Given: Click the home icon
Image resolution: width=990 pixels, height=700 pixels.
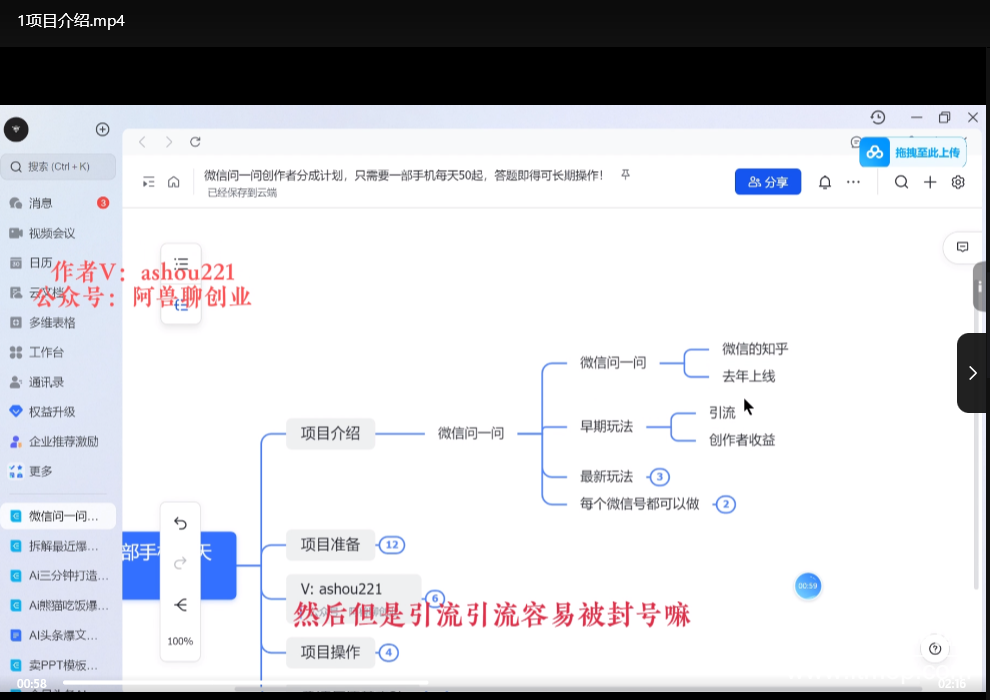Looking at the screenshot, I should pos(174,182).
